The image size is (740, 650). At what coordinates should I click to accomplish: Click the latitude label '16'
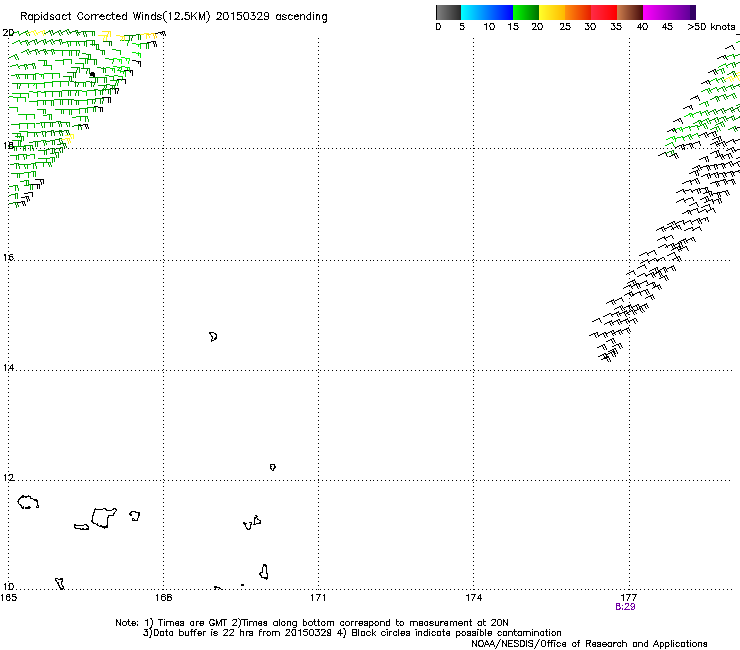click(x=8, y=257)
